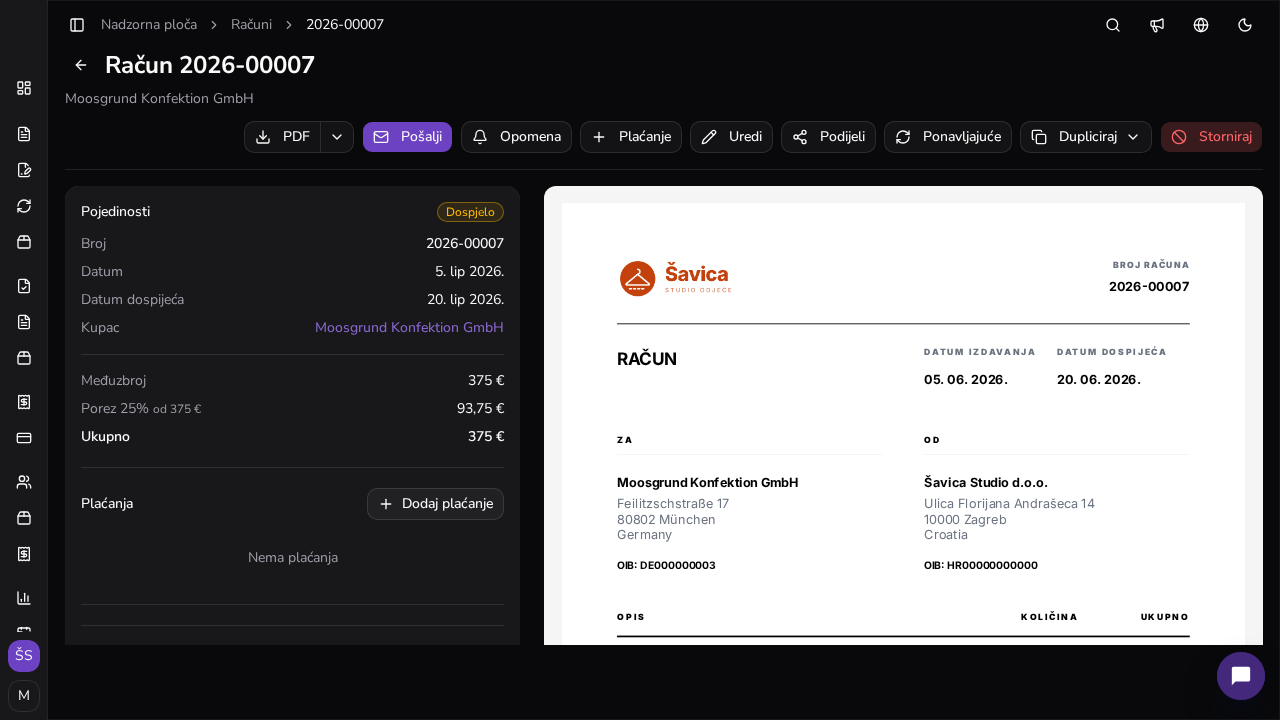Image resolution: width=1280 pixels, height=720 pixels.
Task: Click the Porez 25% label
Action: (x=115, y=408)
